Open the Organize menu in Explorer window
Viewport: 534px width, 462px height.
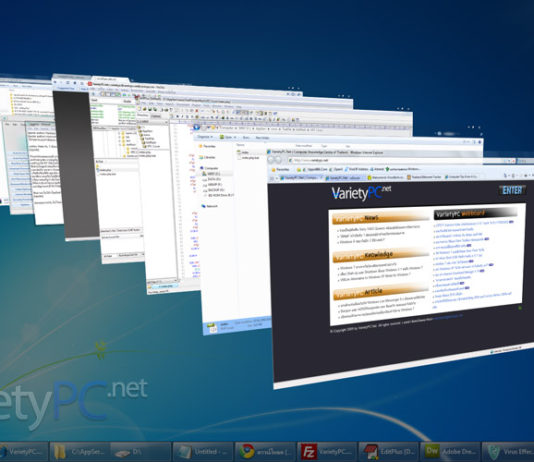pyautogui.click(x=205, y=137)
